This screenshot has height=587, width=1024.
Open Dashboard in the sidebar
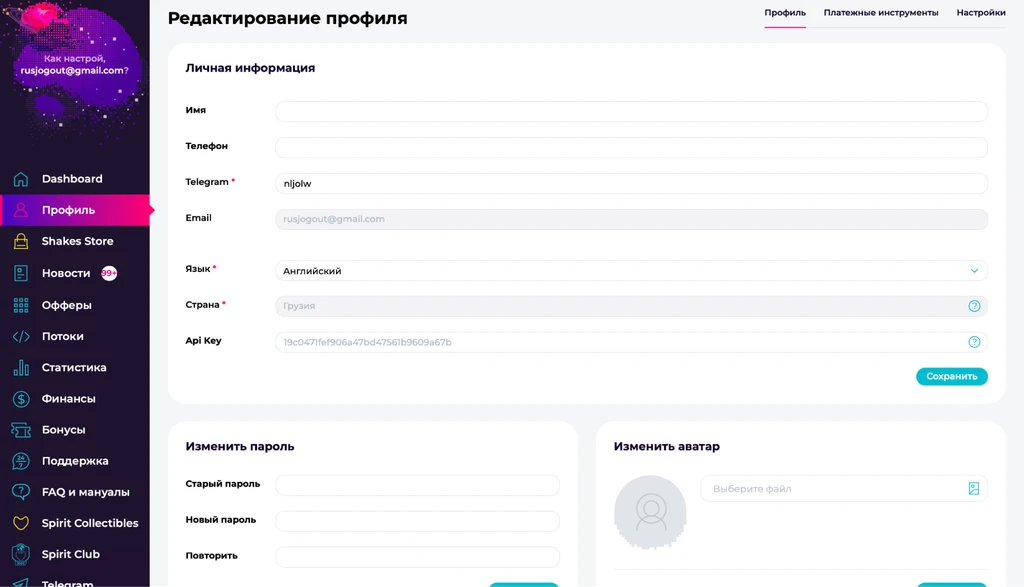tap(74, 179)
